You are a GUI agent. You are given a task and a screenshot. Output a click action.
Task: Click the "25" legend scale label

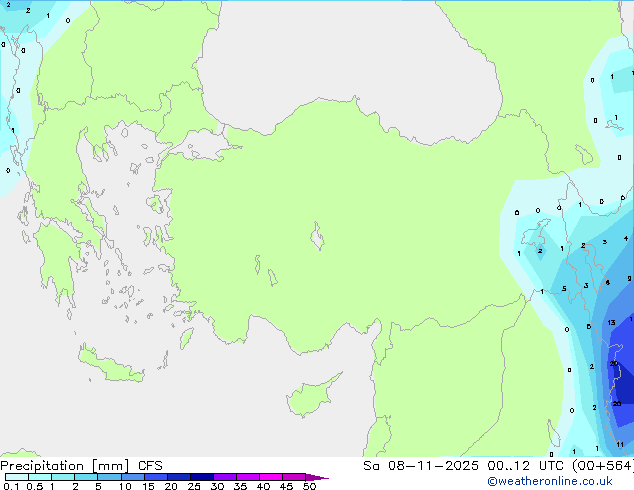point(194,486)
